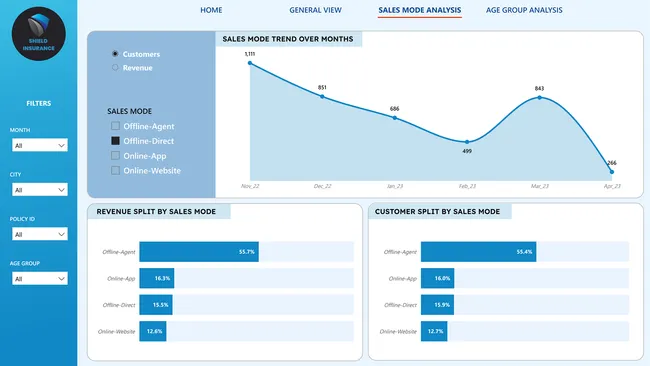The width and height of the screenshot is (650, 366).
Task: Open the HOME tab
Action: (x=211, y=10)
